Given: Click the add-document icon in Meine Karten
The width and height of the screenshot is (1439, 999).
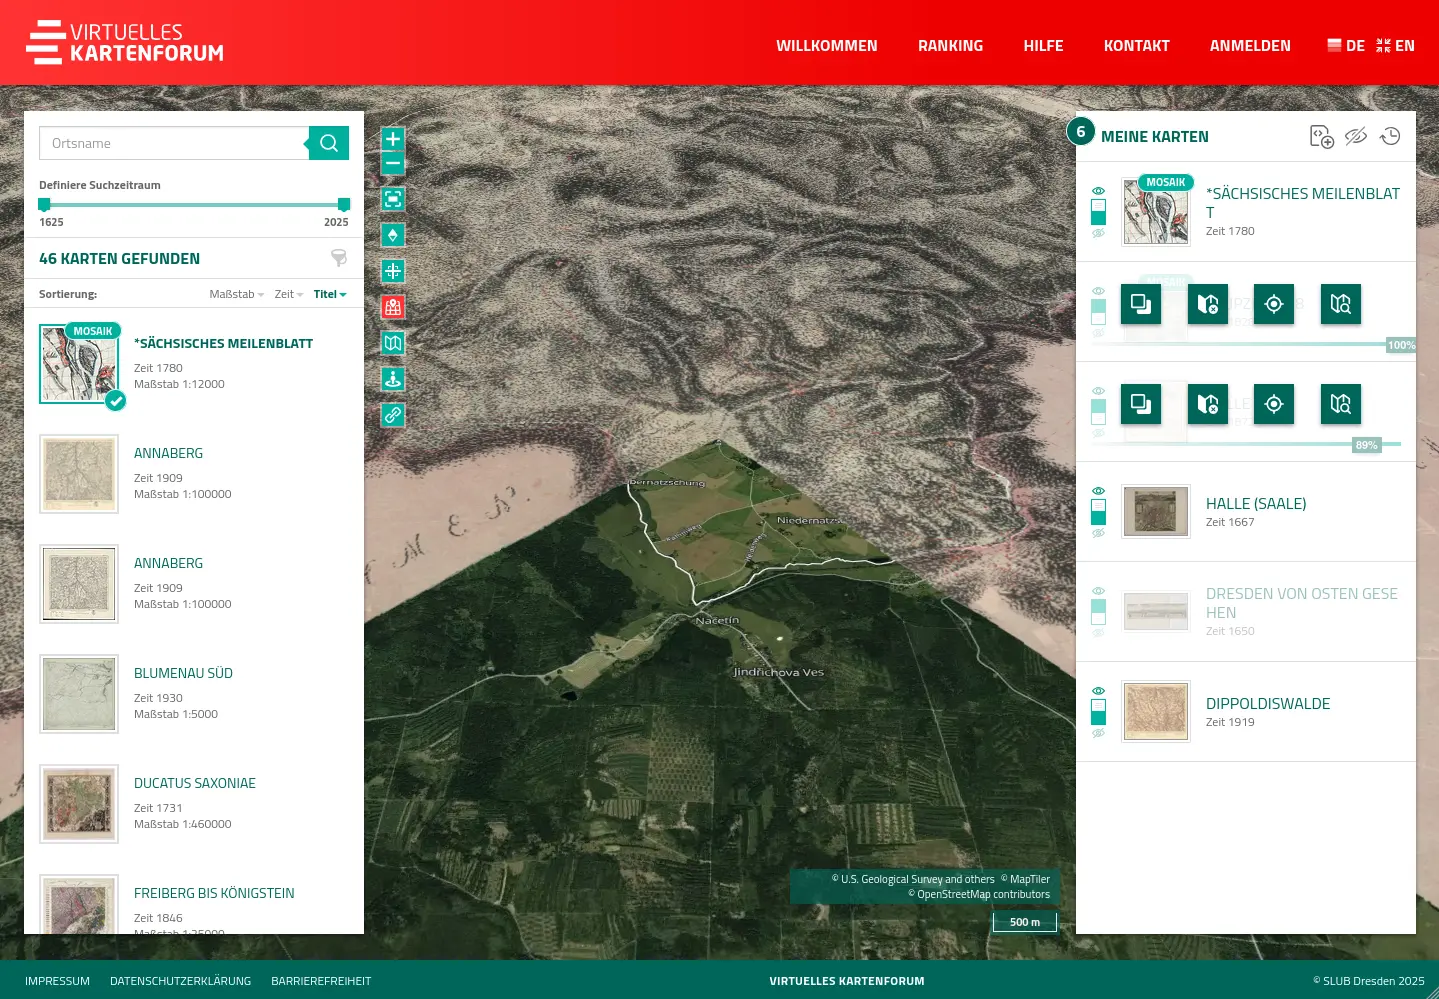Looking at the screenshot, I should tap(1322, 137).
